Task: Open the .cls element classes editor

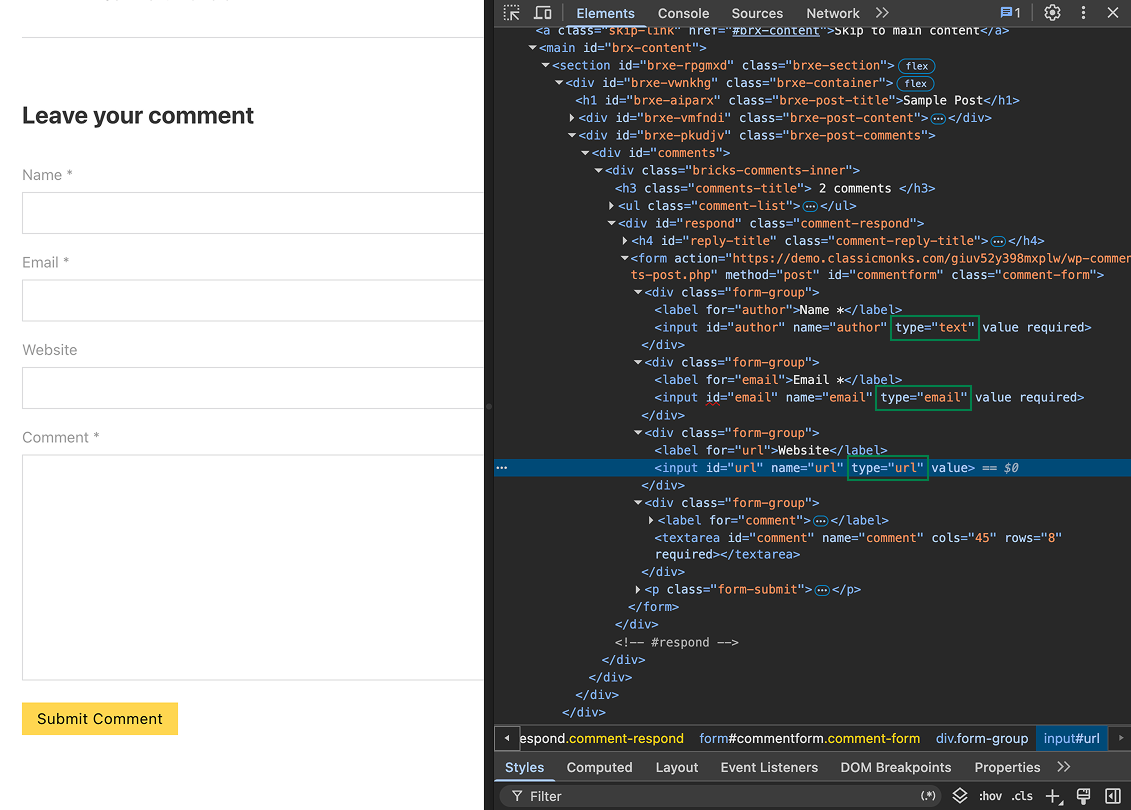Action: coord(1021,796)
